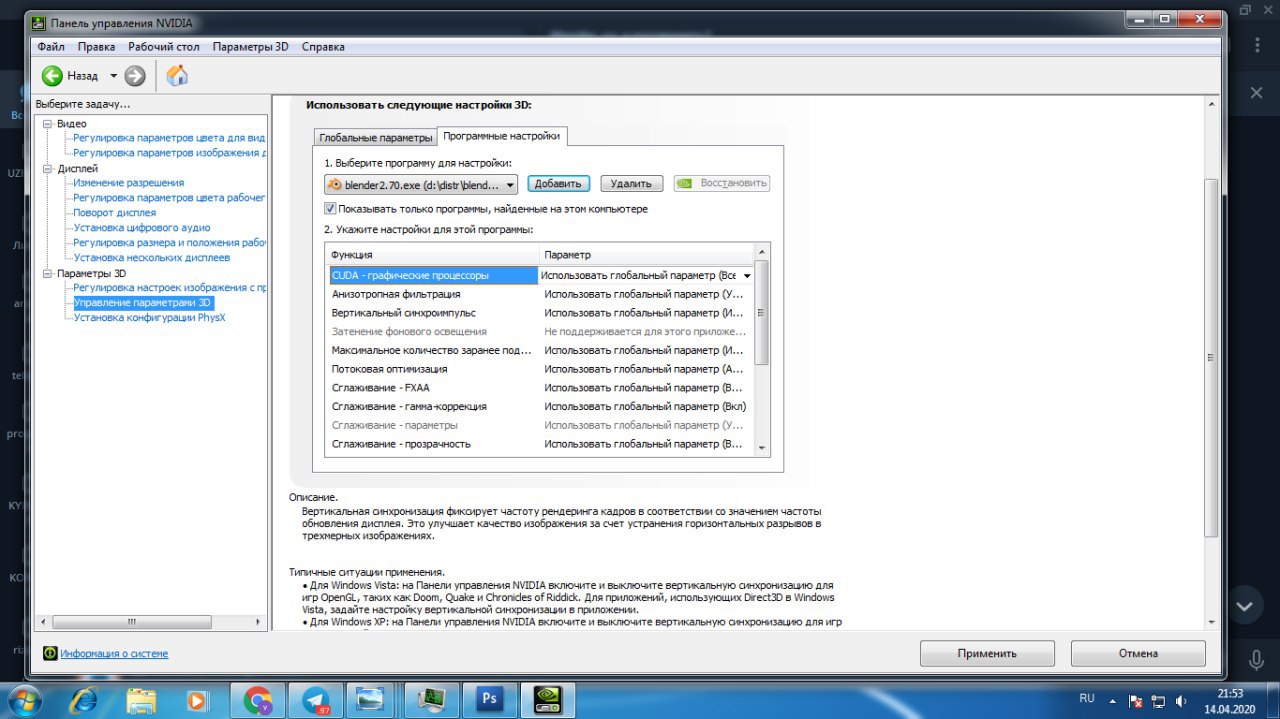Screen dimensions: 1280x719
Task: Switch to Photoshop in the taskbar
Action: coord(490,699)
